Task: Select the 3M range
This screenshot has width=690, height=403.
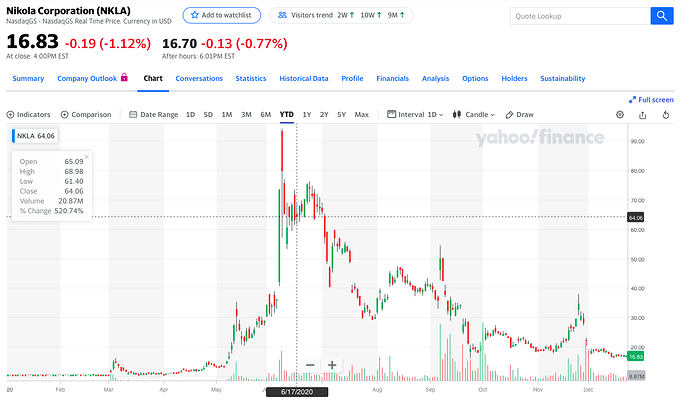Action: tap(246, 114)
